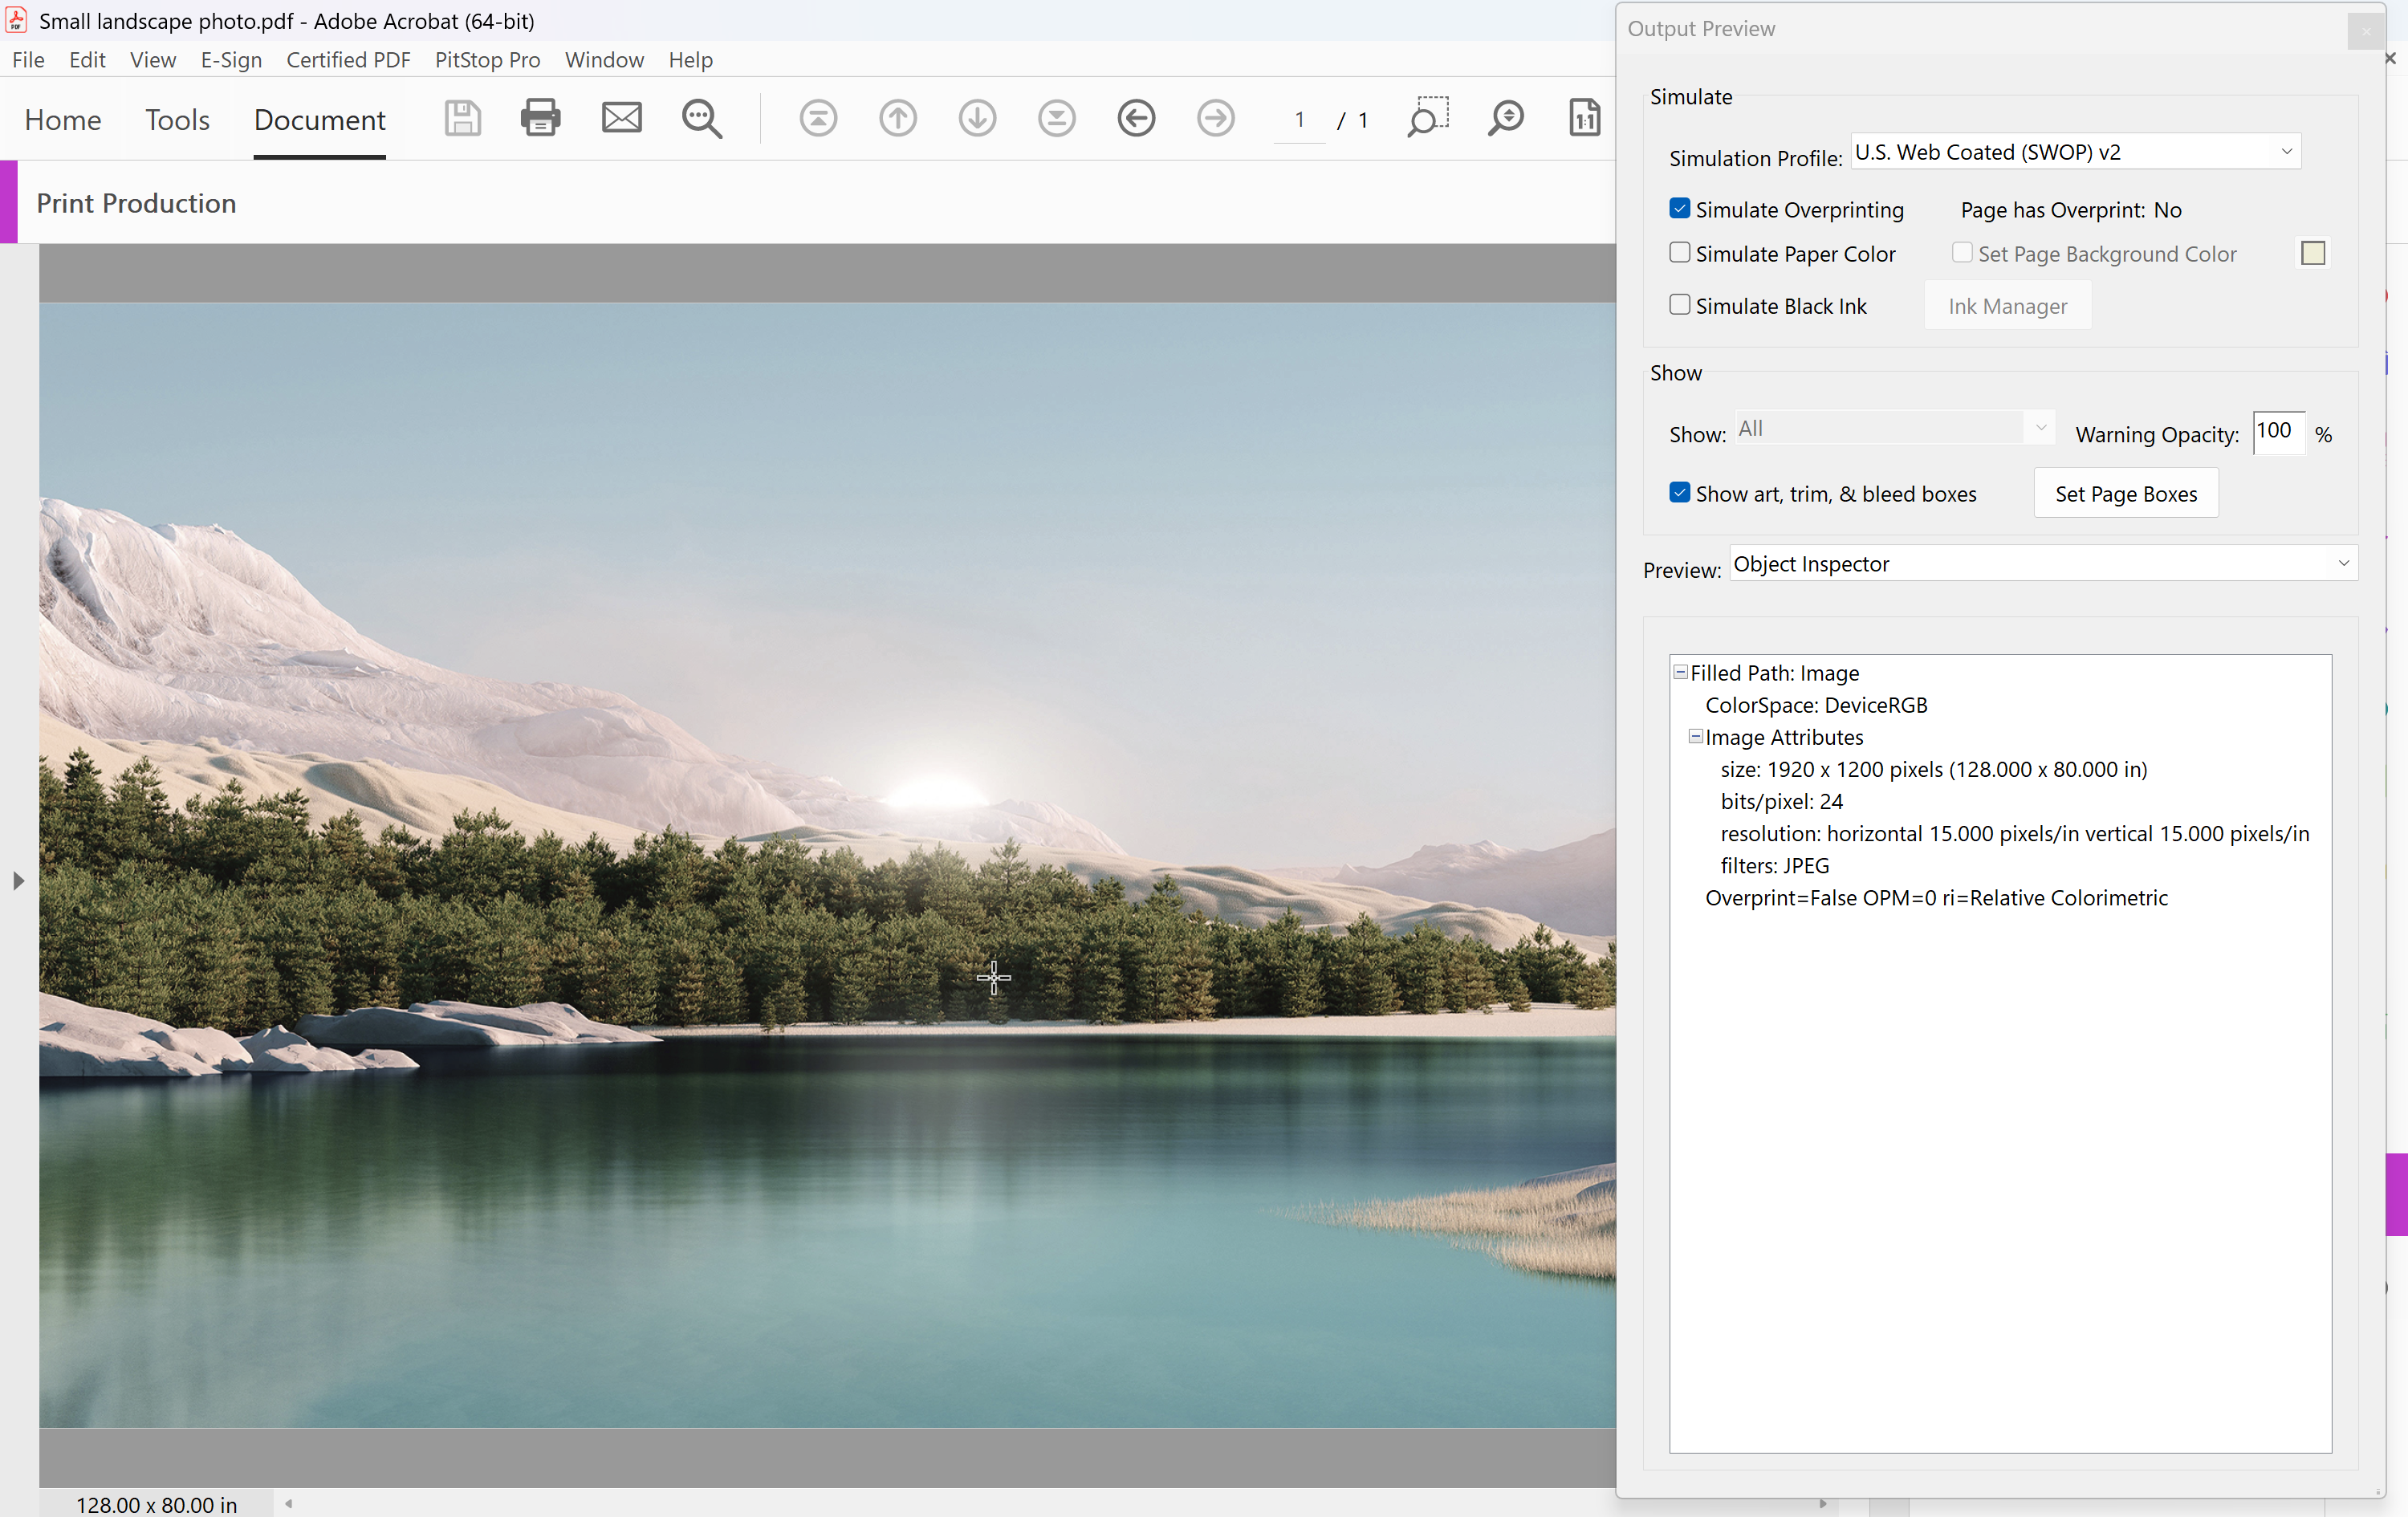
Task: Enable Simulate Black Ink checkbox
Action: 1679,305
